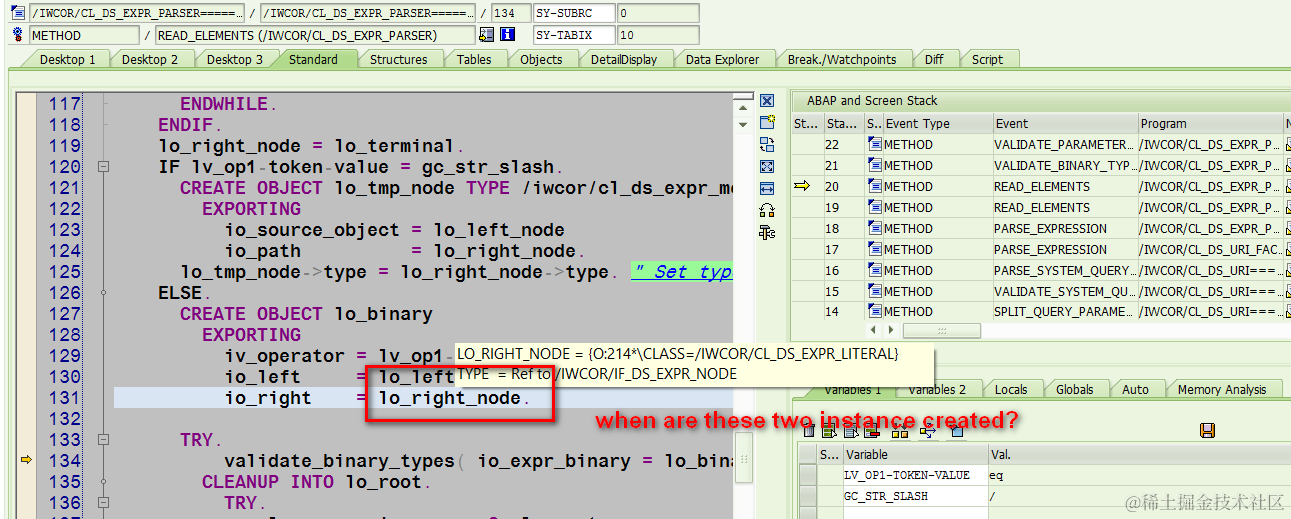Screen dimensions: 1291x519
Task: Click the source icon at header top-left
Action: click(x=18, y=13)
